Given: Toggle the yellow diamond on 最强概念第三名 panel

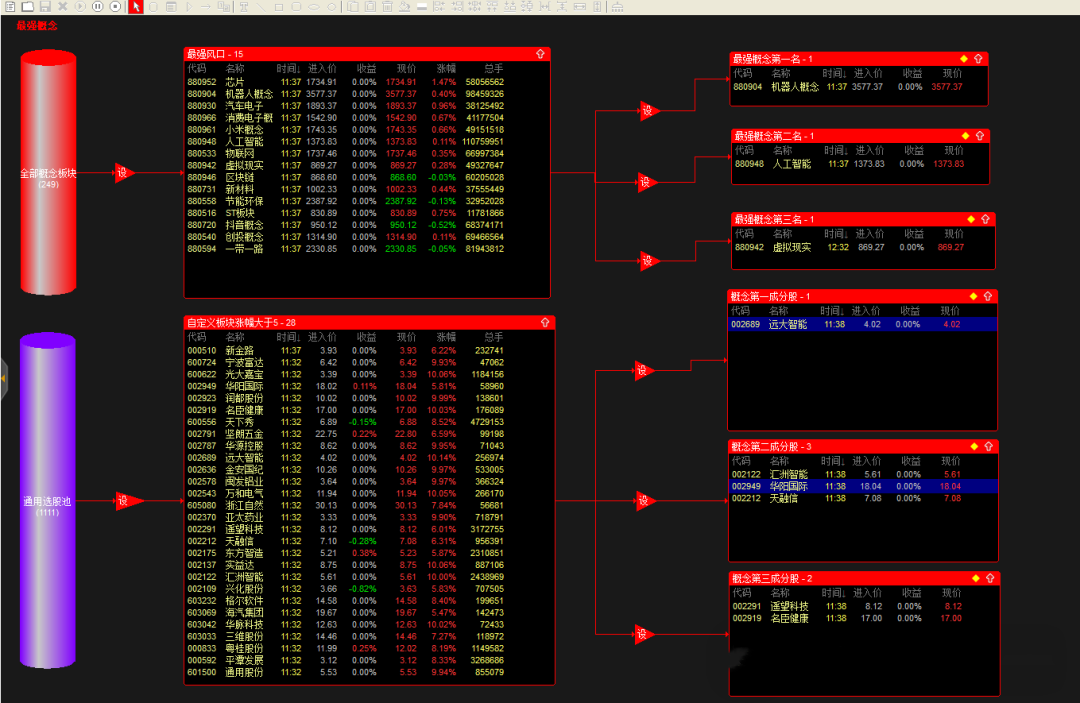Looking at the screenshot, I should point(969,219).
